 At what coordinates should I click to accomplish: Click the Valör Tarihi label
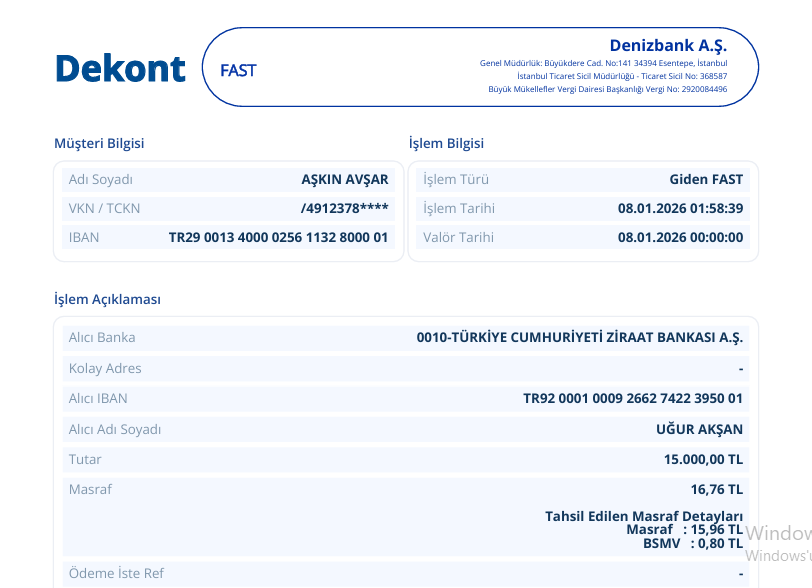[x=458, y=237]
